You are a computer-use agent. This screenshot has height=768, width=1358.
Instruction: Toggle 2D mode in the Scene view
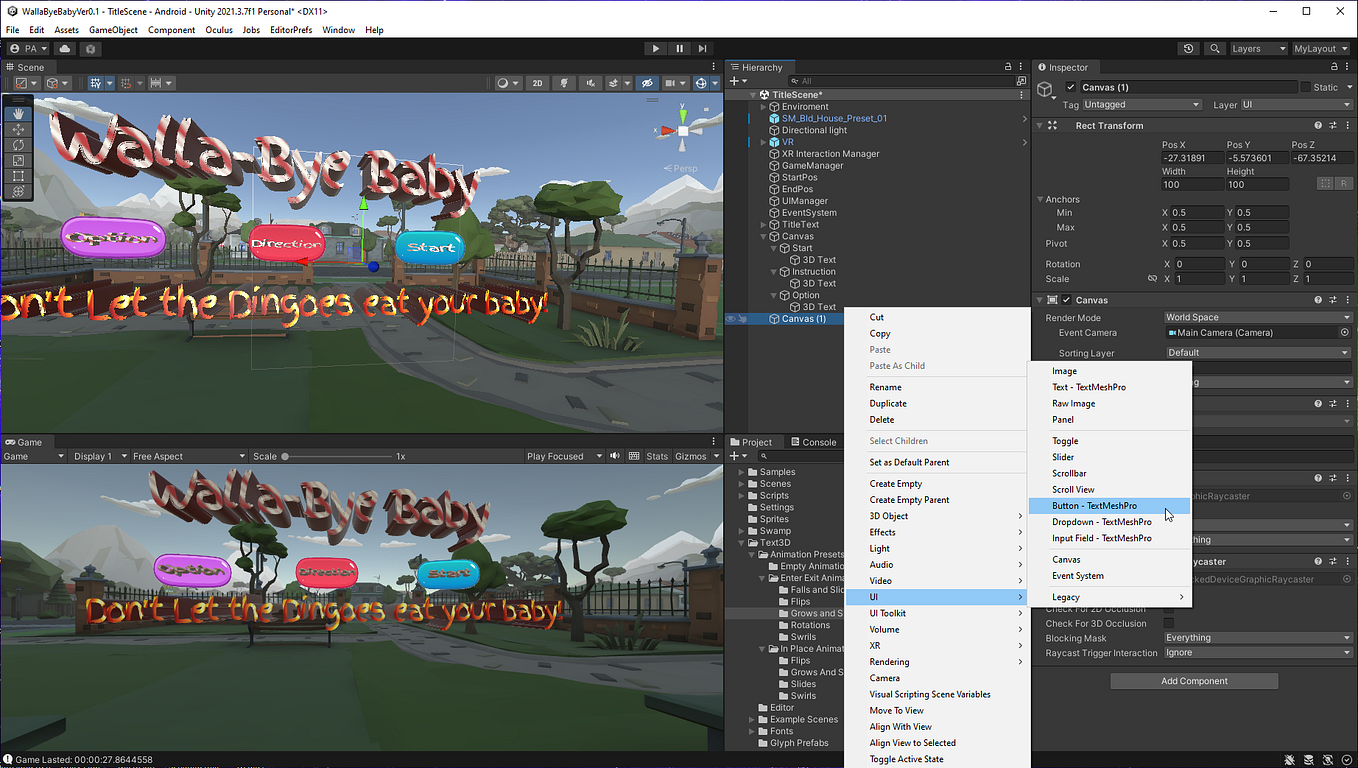point(537,83)
